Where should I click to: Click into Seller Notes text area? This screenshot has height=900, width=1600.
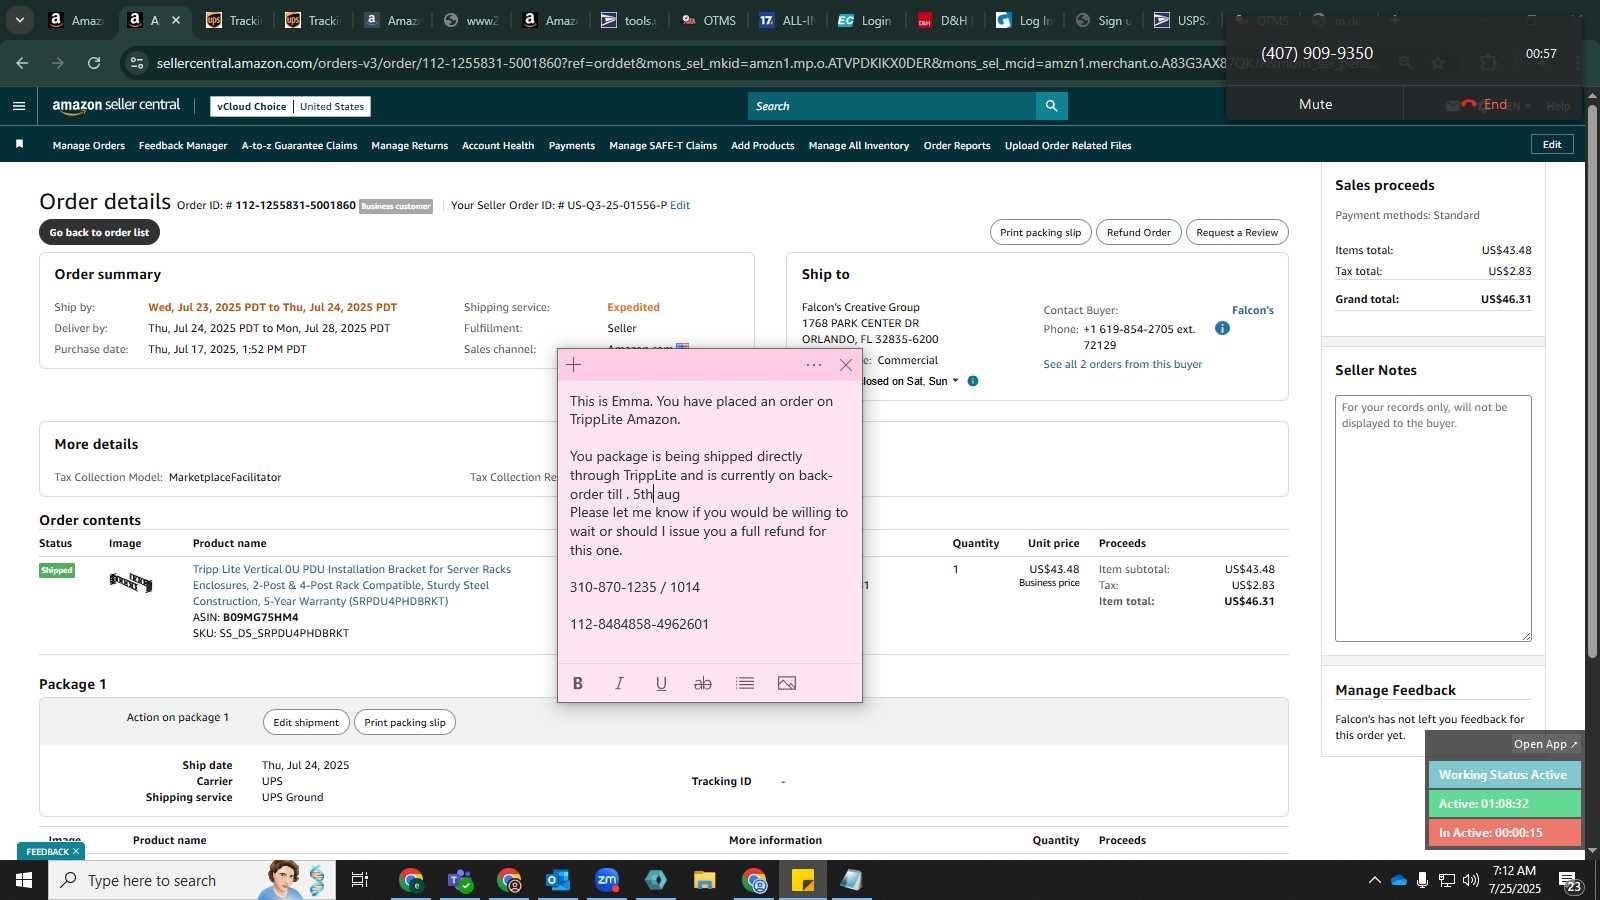(1433, 518)
